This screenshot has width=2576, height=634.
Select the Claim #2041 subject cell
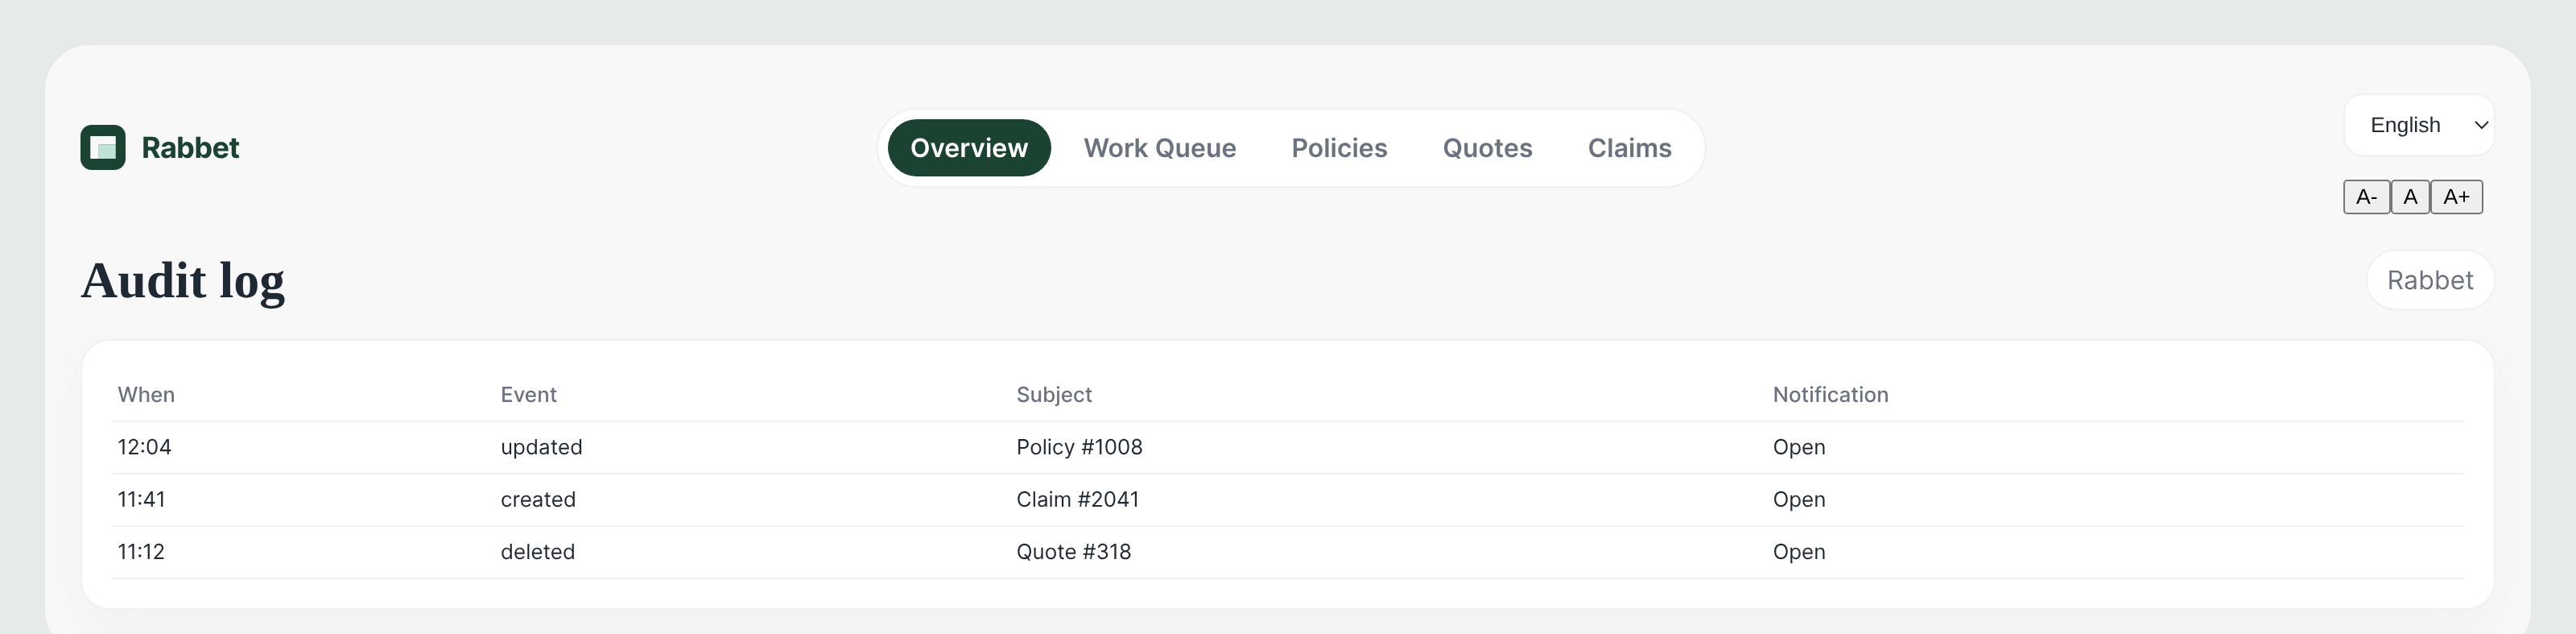pos(1078,499)
